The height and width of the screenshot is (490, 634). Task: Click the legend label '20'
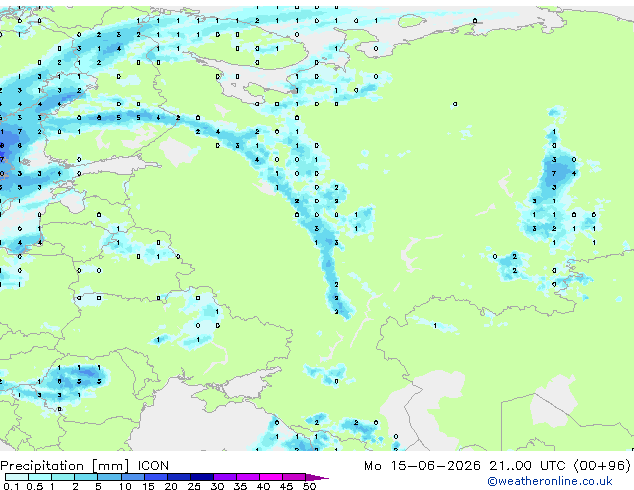pos(171,486)
